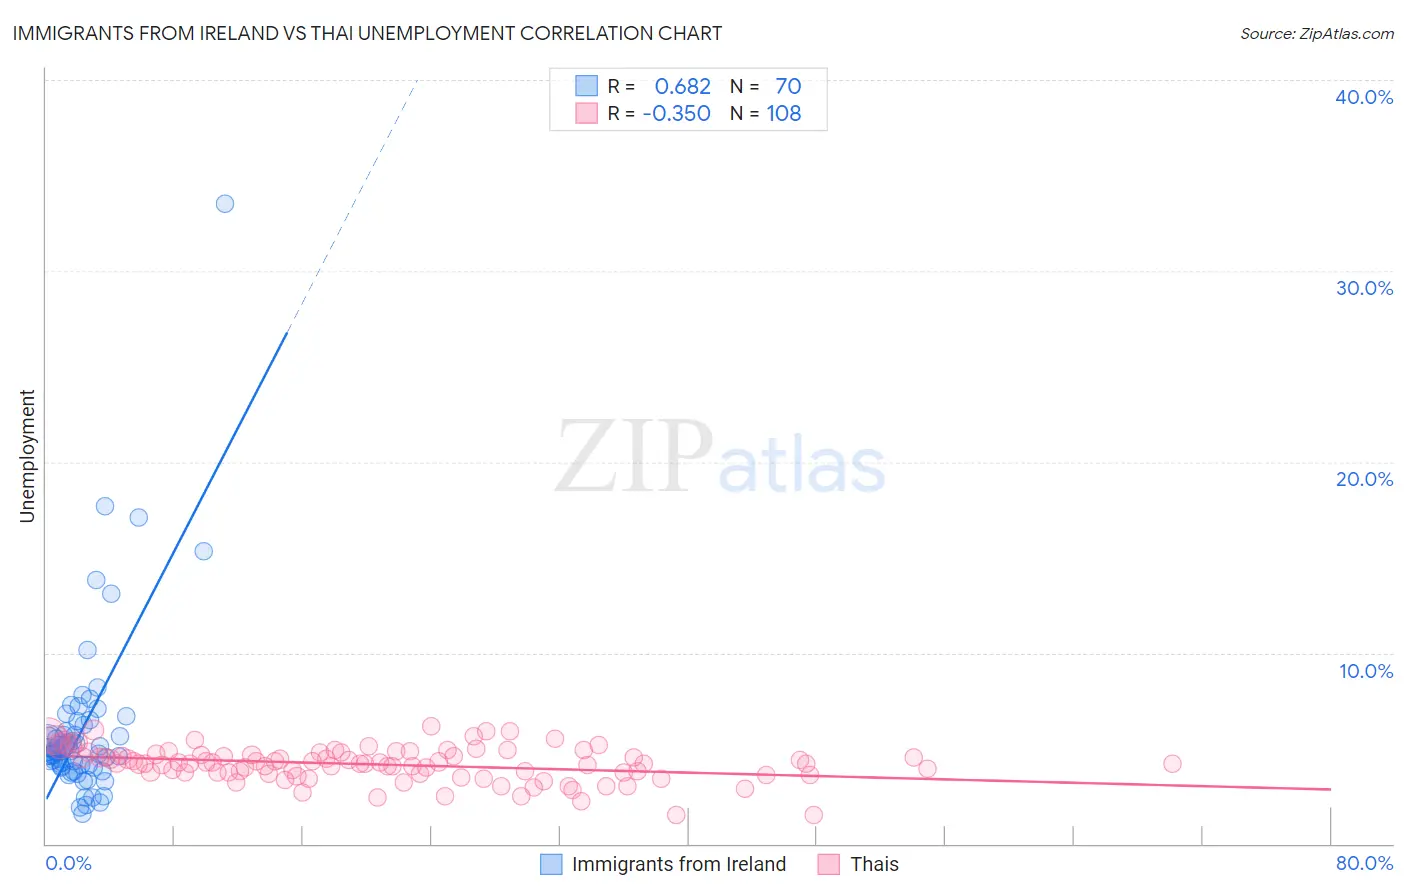The height and width of the screenshot is (892, 1406).
Task: Click the 0.0% x-axis label
Action: (68, 863)
